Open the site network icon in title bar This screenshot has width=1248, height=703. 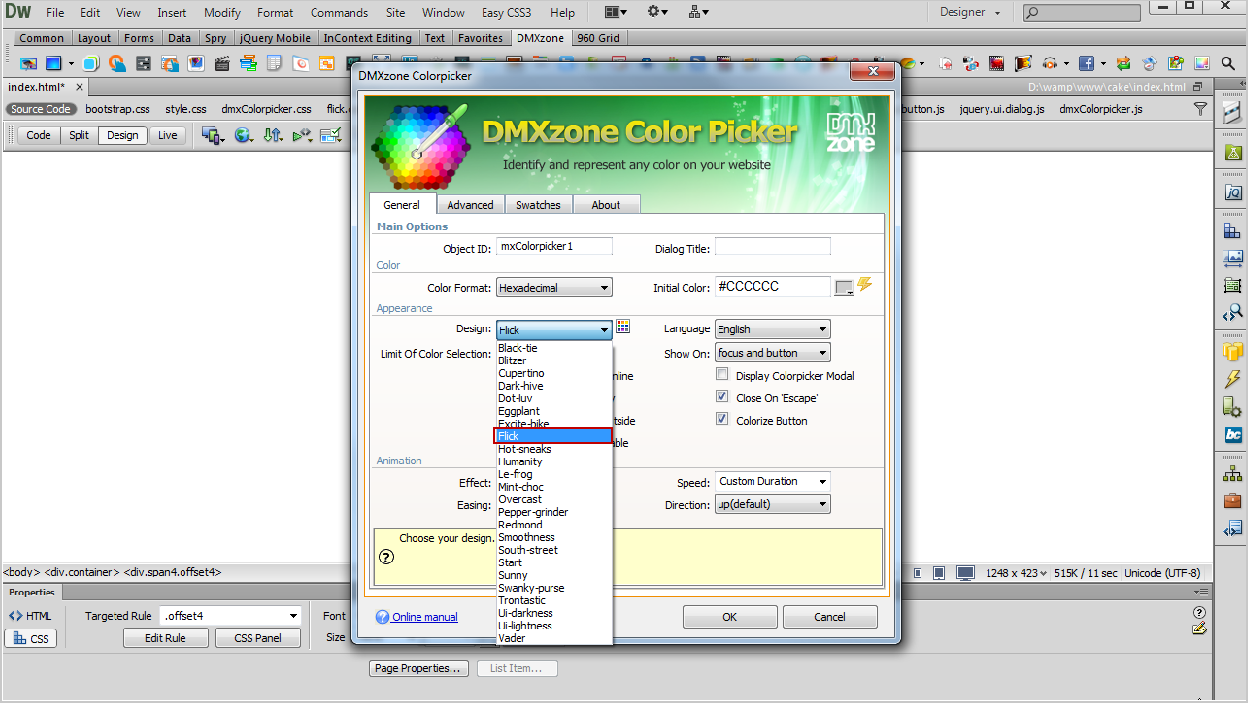pyautogui.click(x=699, y=12)
